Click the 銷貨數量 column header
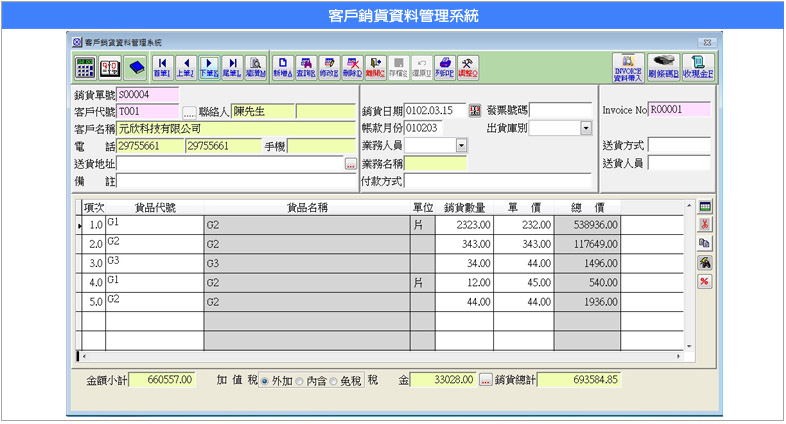Screen dimensions: 786x424 tap(464, 208)
